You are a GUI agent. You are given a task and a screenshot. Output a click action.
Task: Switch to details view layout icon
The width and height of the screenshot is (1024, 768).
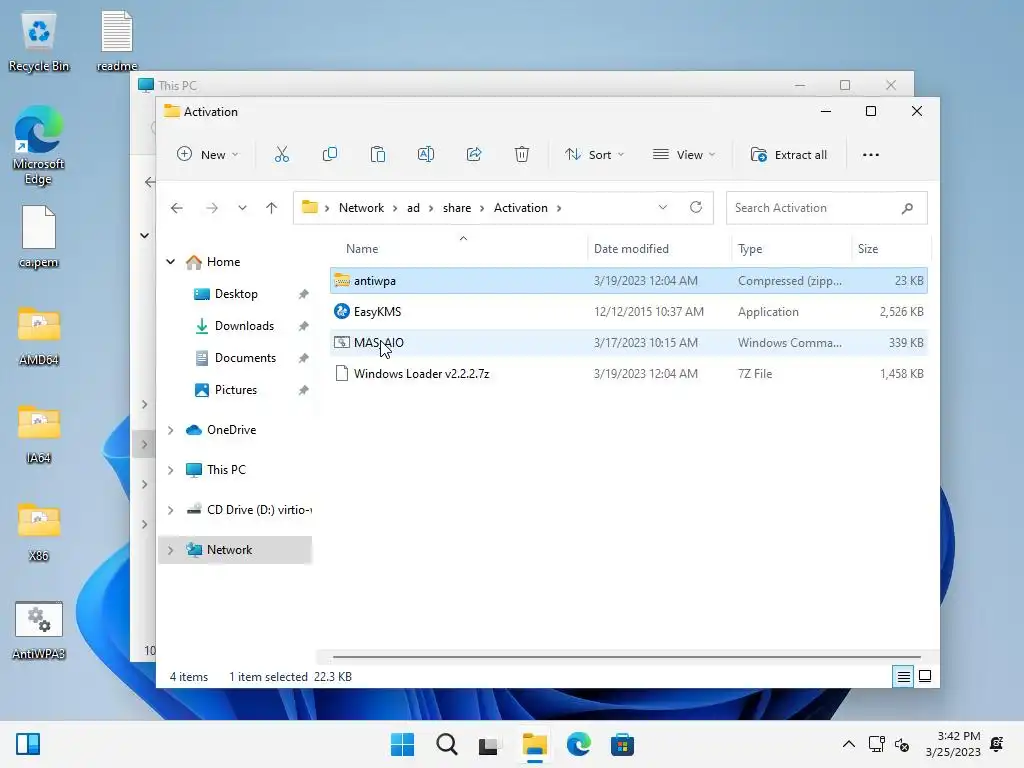coord(903,677)
